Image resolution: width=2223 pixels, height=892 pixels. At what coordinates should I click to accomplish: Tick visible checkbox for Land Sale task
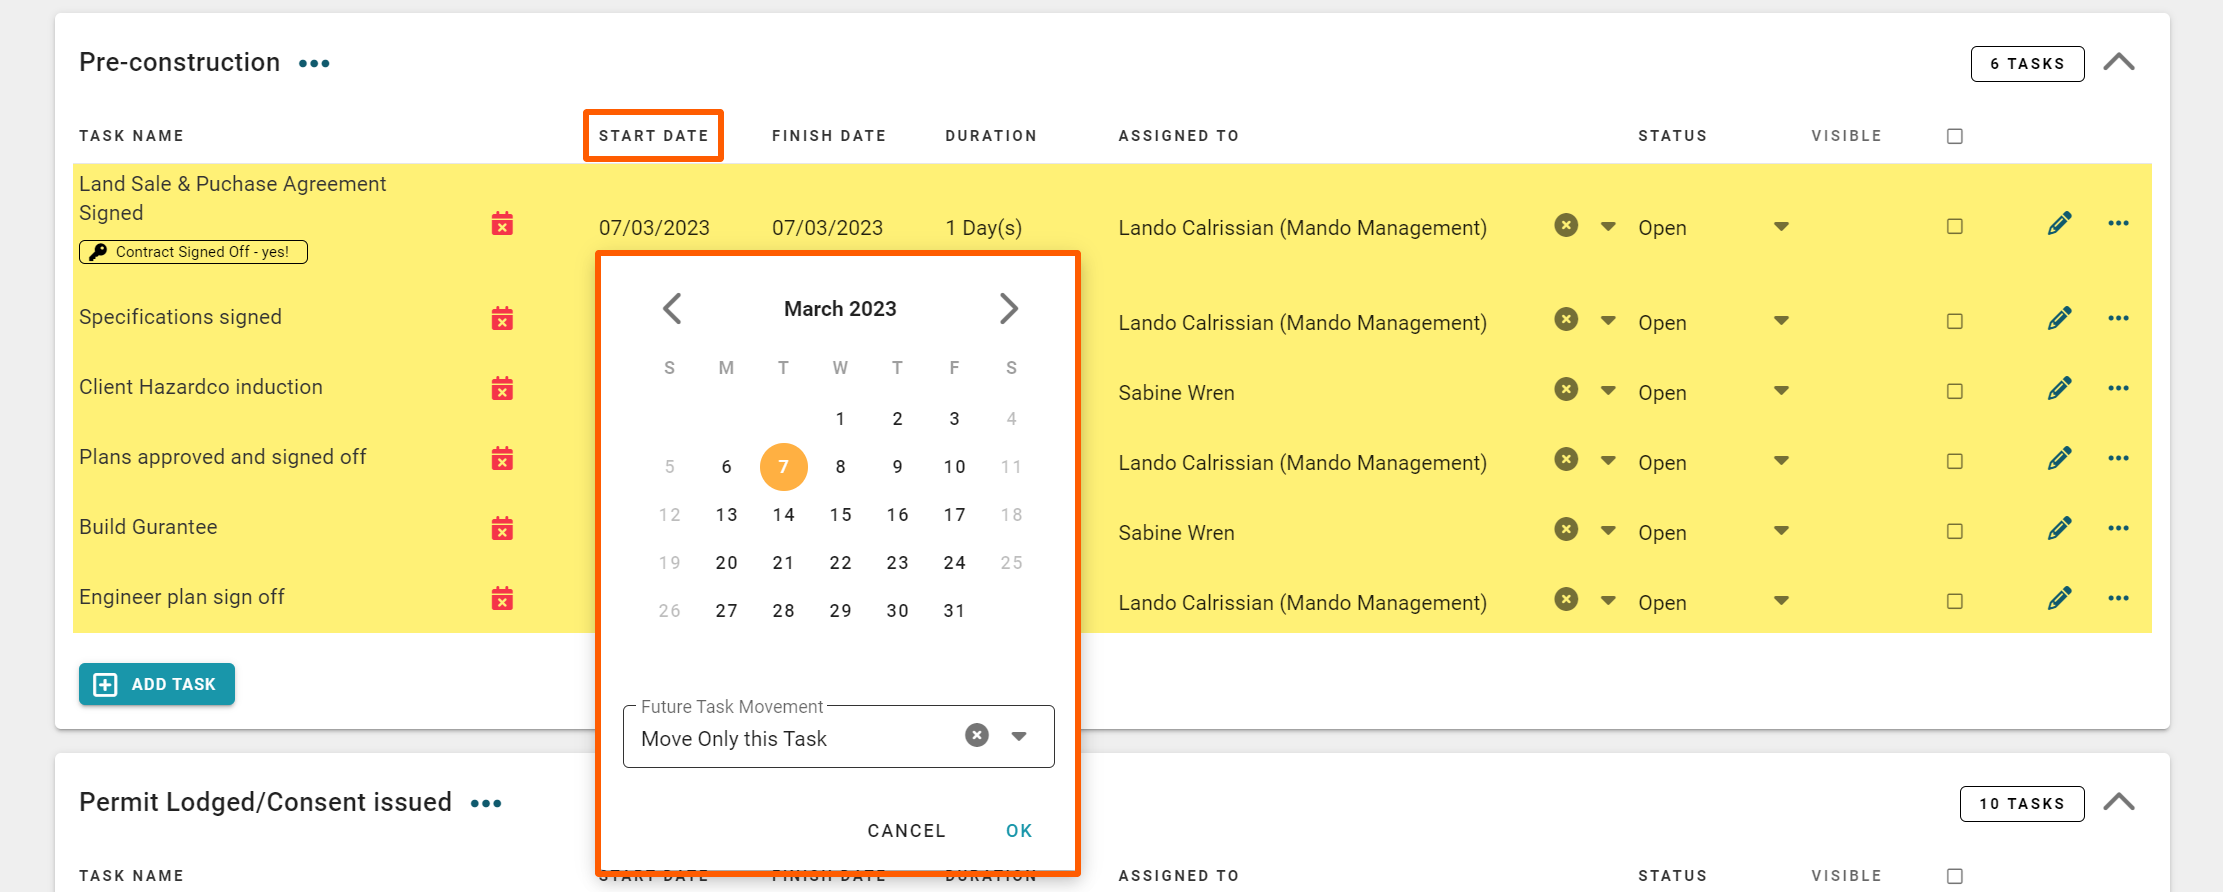coord(1954,227)
